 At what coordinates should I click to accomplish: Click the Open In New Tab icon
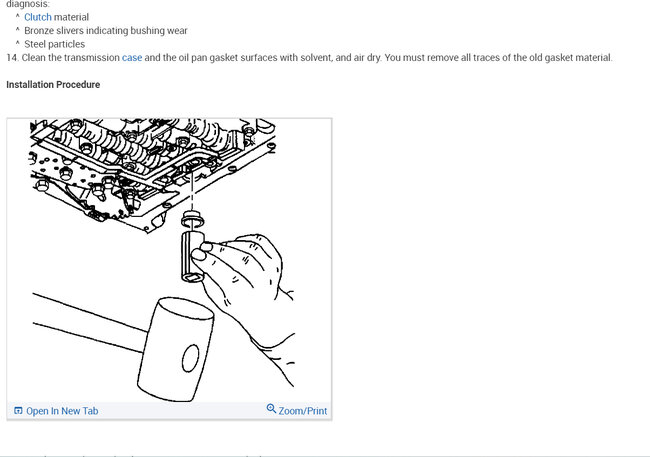pyautogui.click(x=18, y=411)
